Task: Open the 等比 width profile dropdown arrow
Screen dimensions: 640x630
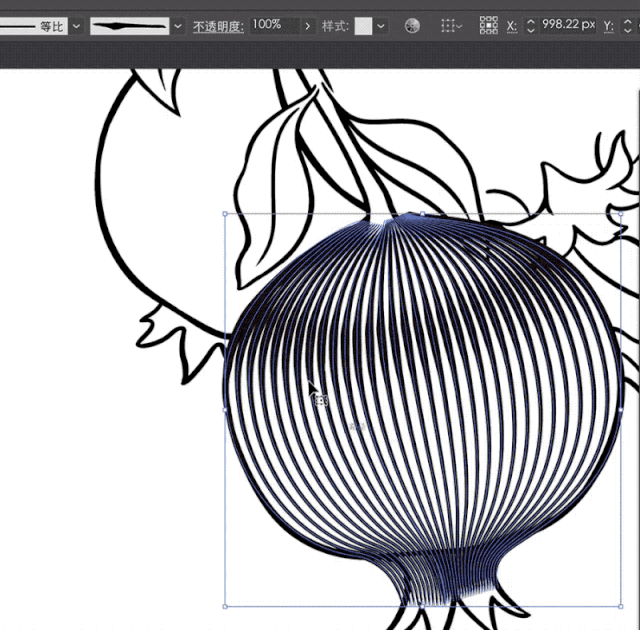Action: [x=77, y=25]
